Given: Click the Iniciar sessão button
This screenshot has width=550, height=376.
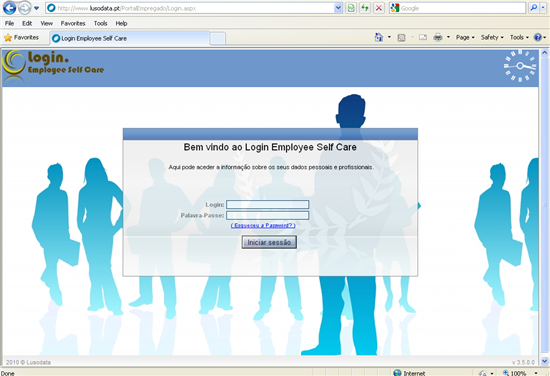Looking at the screenshot, I should click(x=269, y=242).
